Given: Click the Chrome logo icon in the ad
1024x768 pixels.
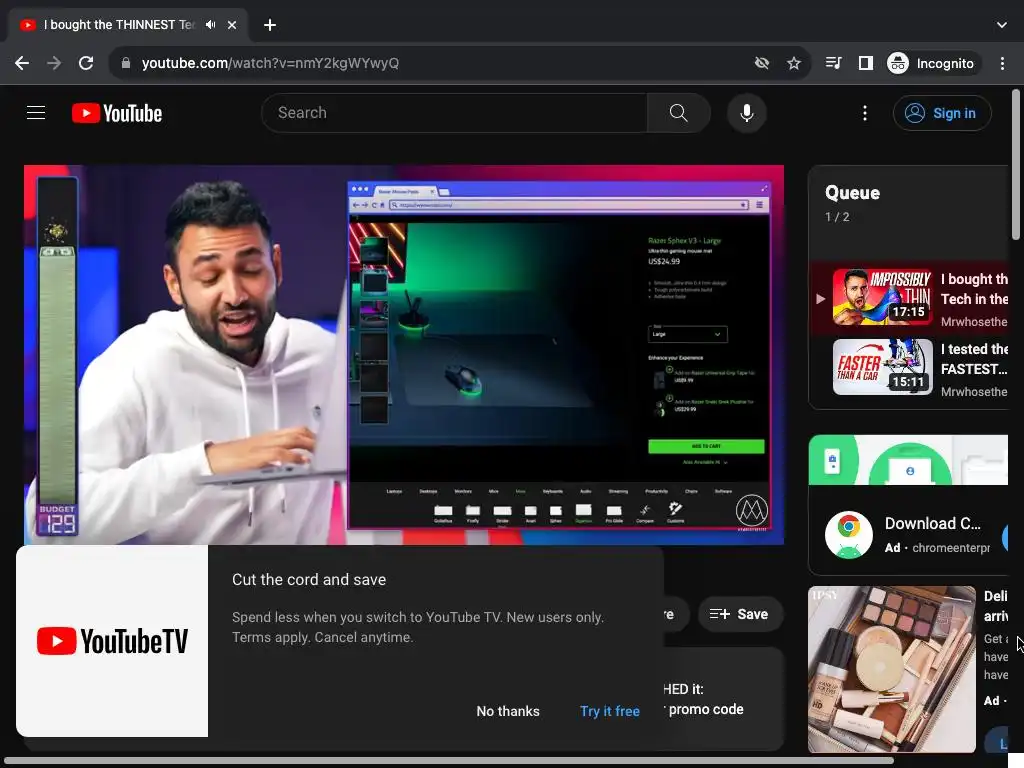Looking at the screenshot, I should coord(849,535).
